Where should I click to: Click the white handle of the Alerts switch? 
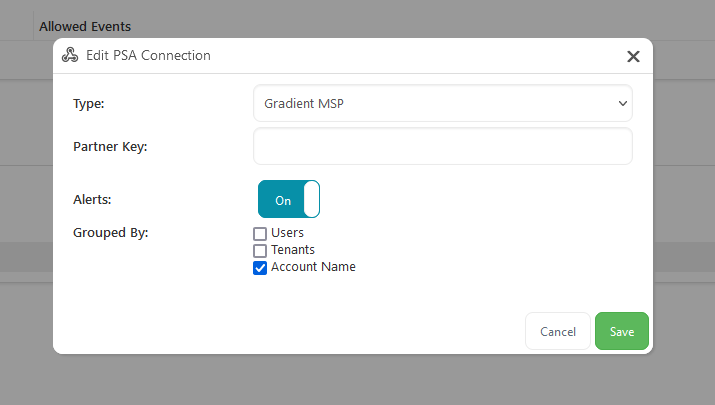[x=311, y=199]
